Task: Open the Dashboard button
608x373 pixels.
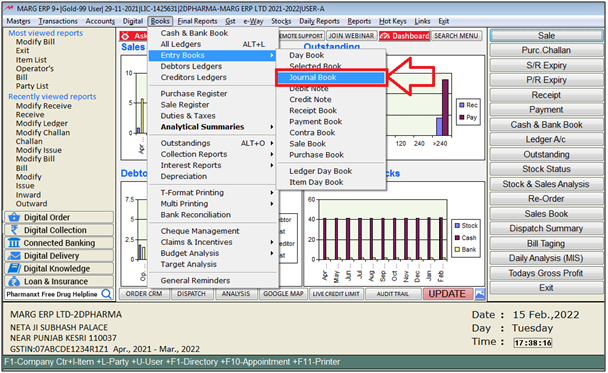Action: pos(404,36)
